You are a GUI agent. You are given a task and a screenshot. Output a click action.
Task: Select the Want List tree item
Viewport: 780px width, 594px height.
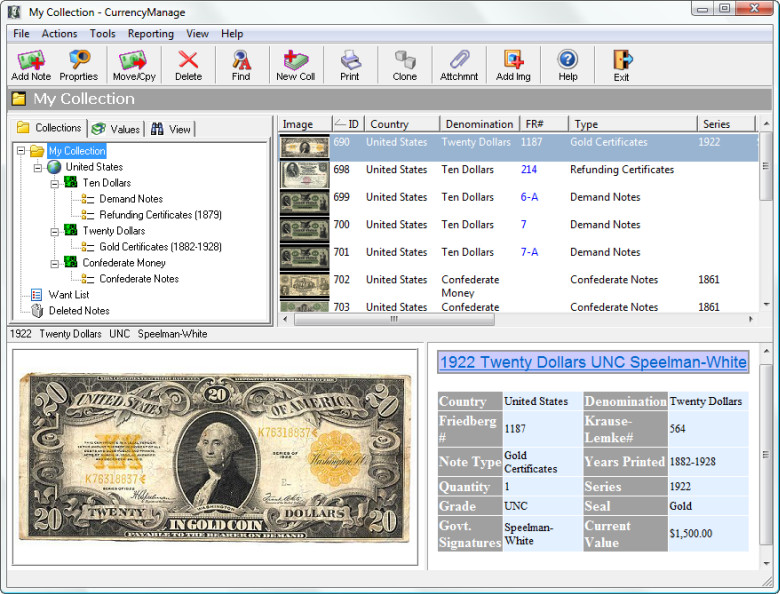(69, 295)
